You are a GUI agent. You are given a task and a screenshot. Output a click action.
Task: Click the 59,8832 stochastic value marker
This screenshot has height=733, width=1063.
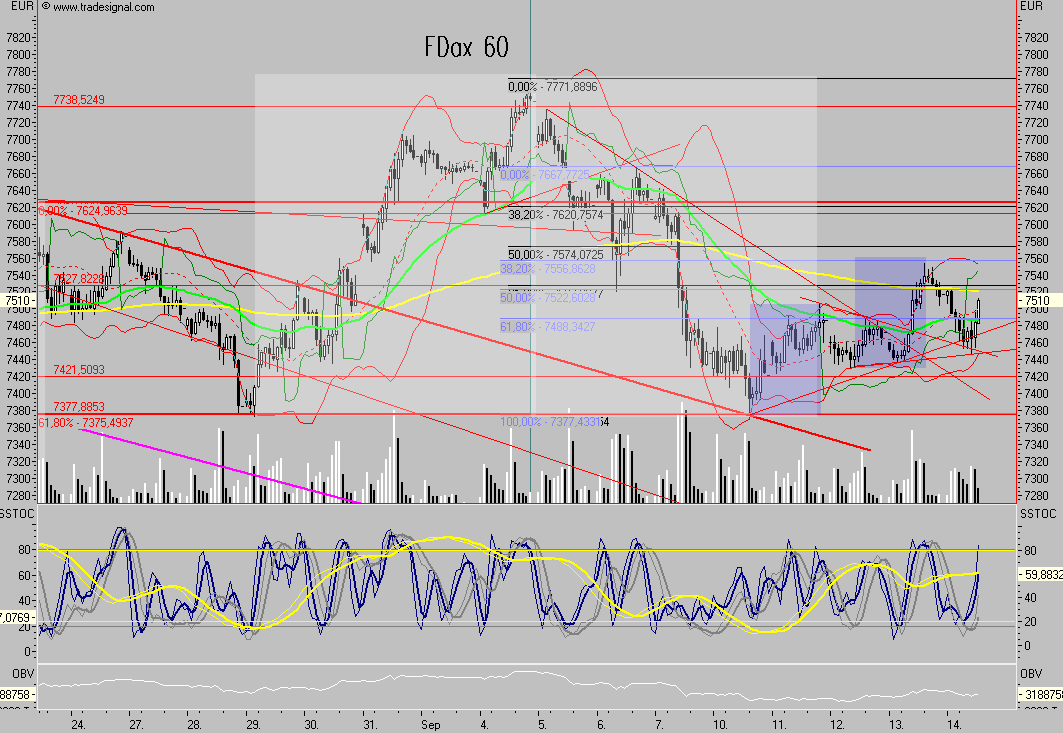pyautogui.click(x=1038, y=575)
